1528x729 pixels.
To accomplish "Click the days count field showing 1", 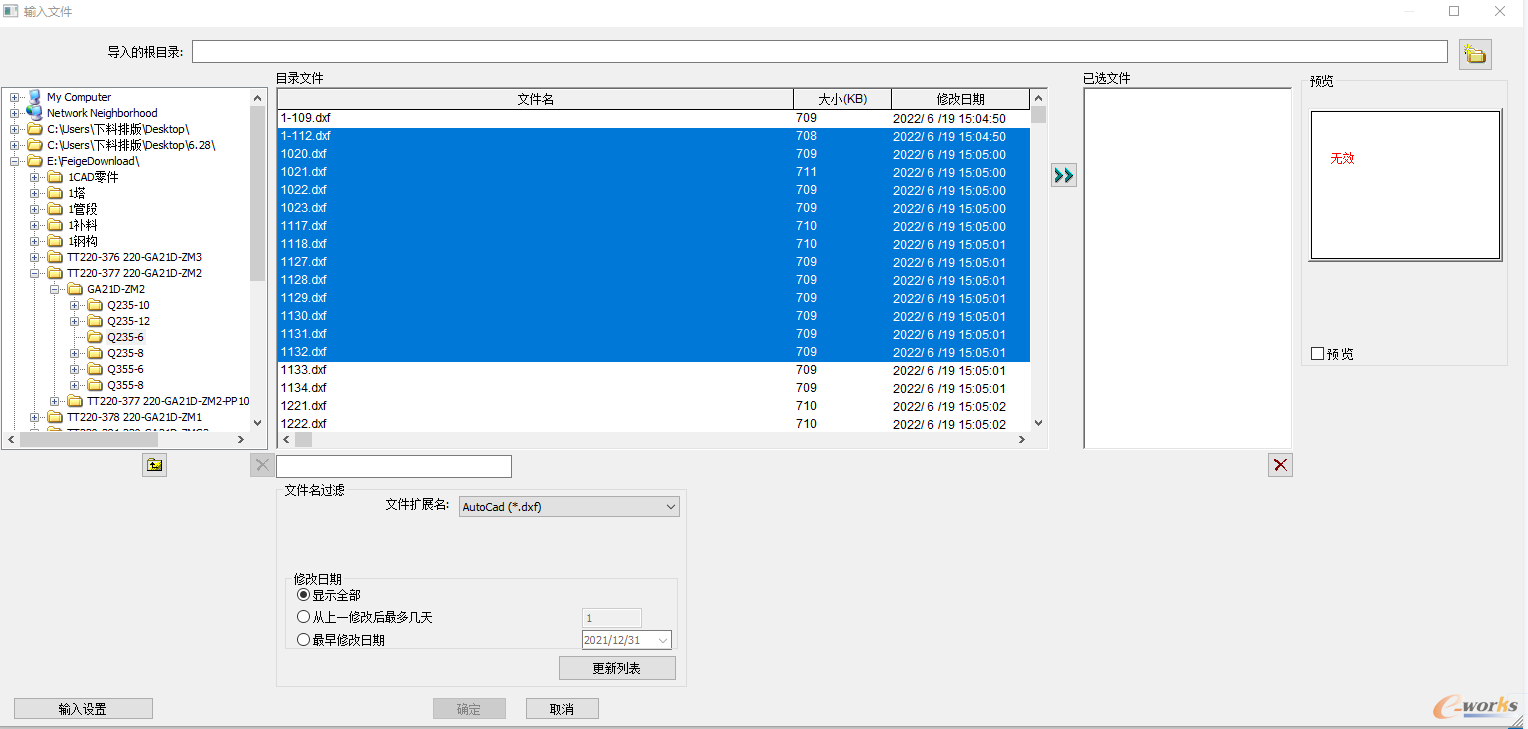I will click(612, 618).
